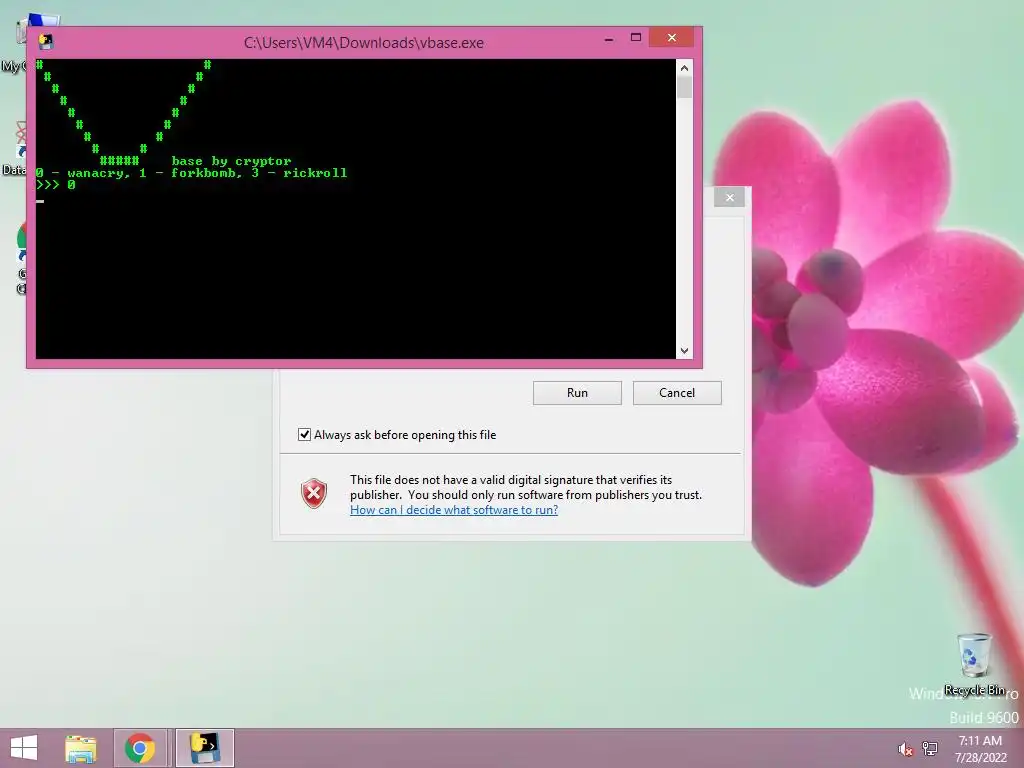Viewport: 1024px width, 768px height.
Task: Click the red shield warning icon
Action: [313, 493]
